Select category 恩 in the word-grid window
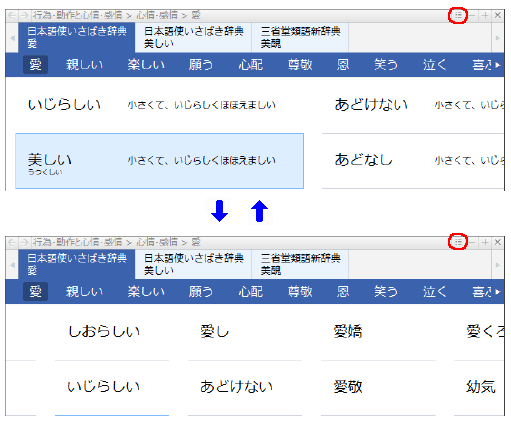511x422 pixels. pyautogui.click(x=343, y=292)
